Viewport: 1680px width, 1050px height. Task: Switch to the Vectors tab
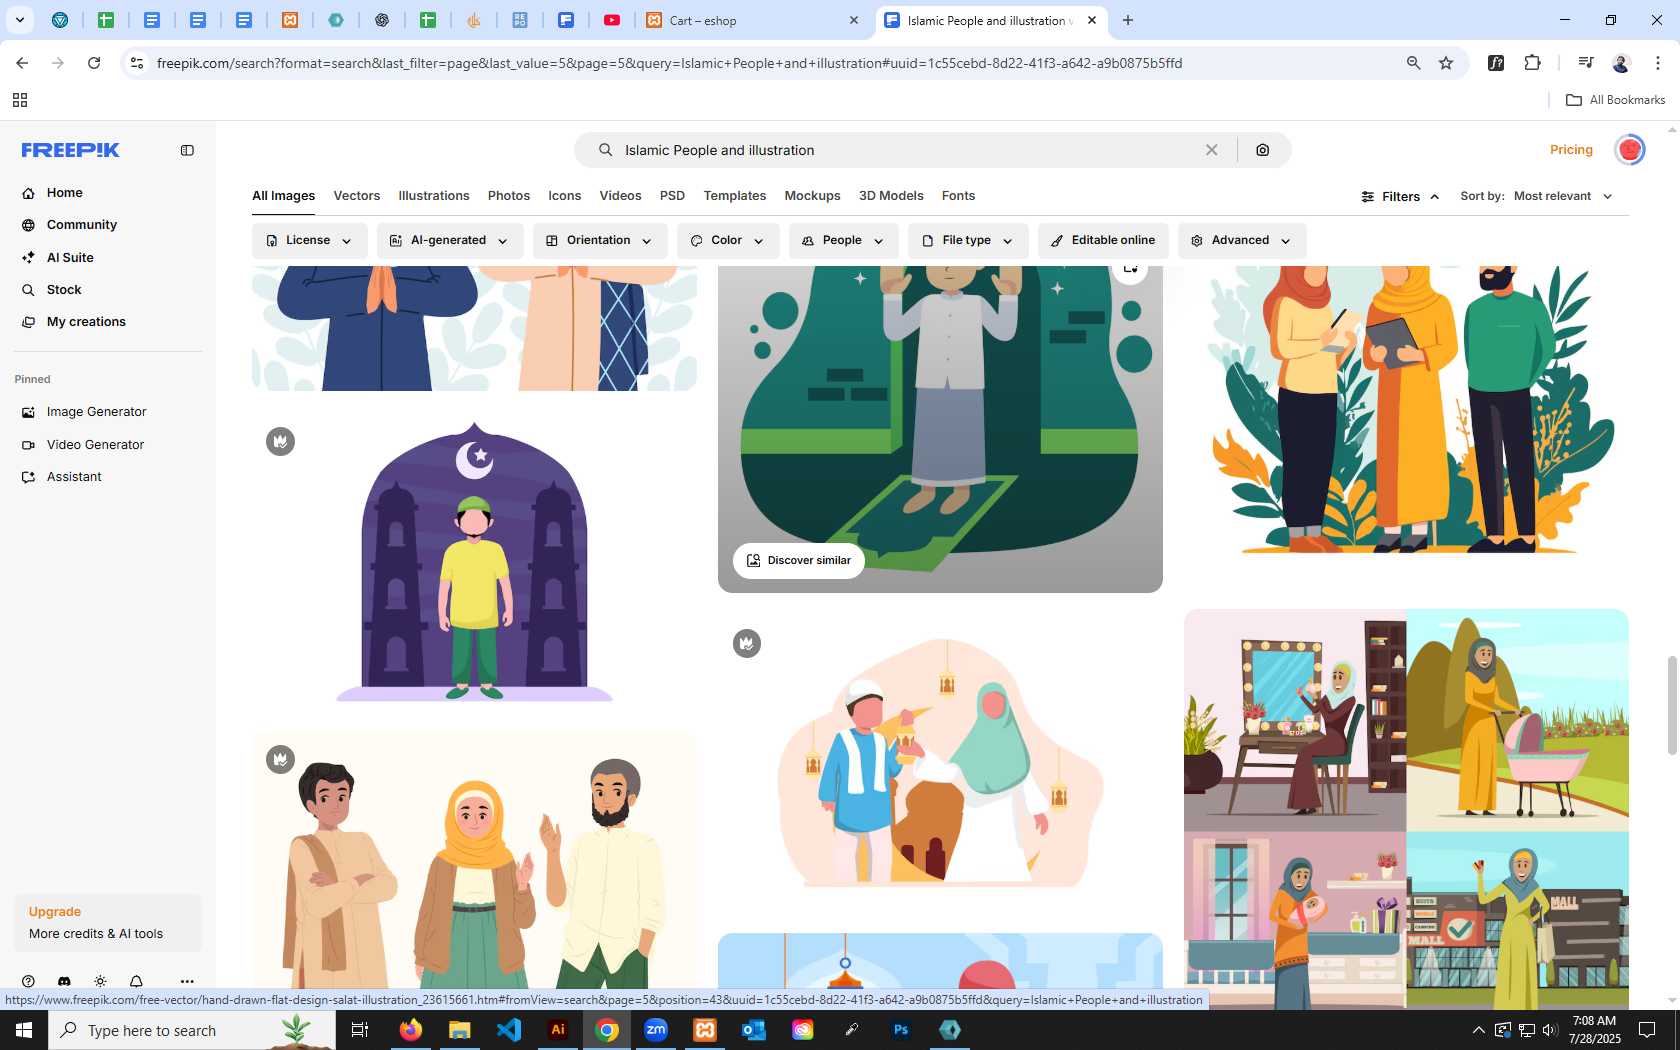357,196
